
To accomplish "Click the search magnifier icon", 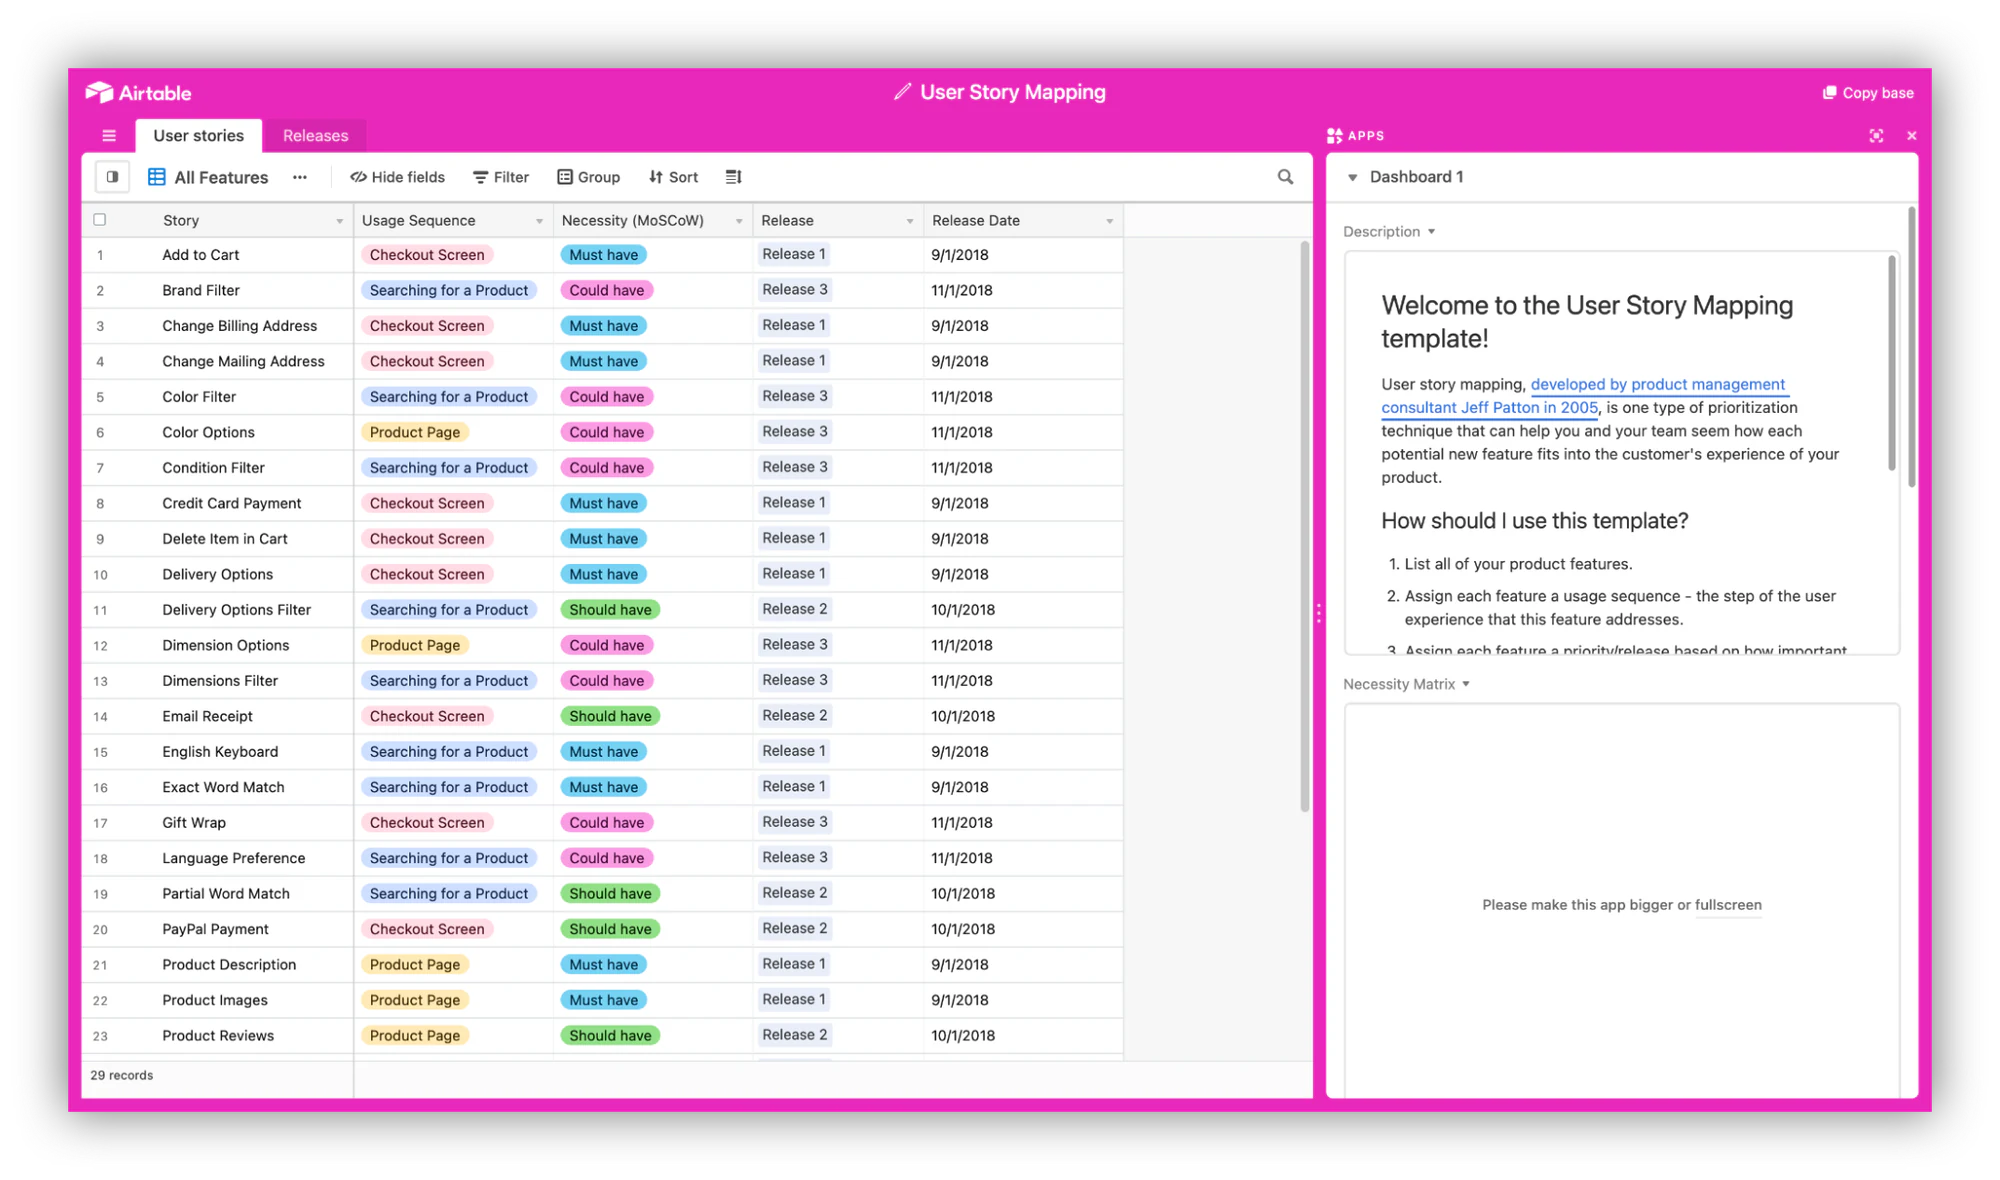I will 1285,177.
